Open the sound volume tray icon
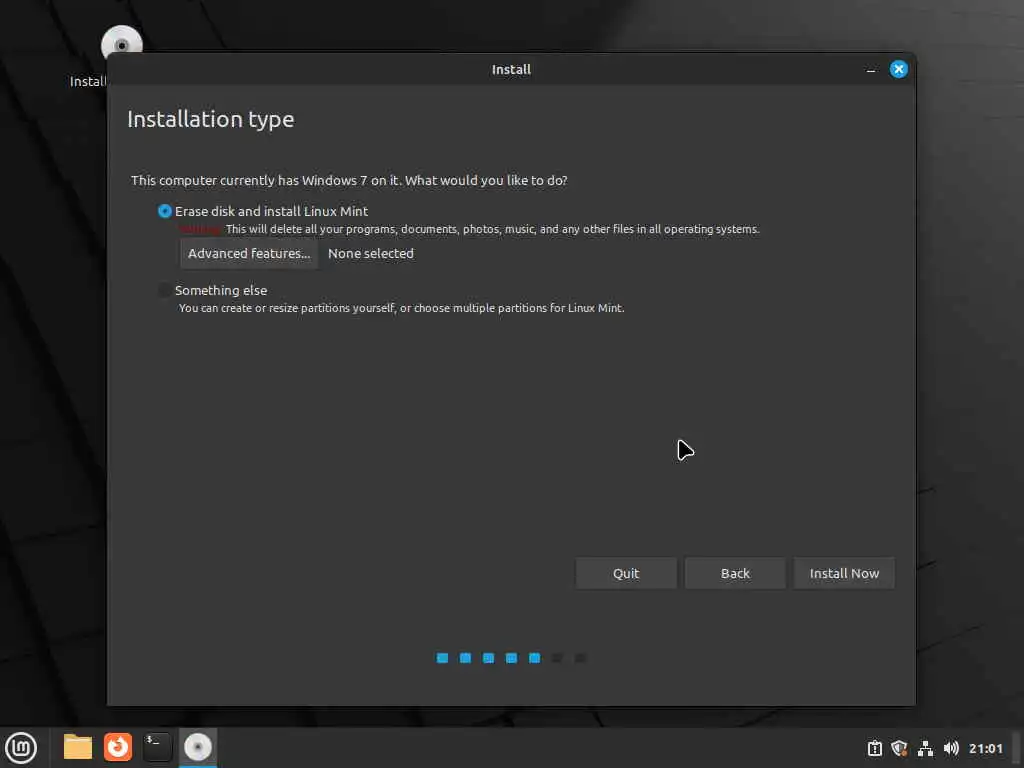Viewport: 1024px width, 768px height. [951, 748]
